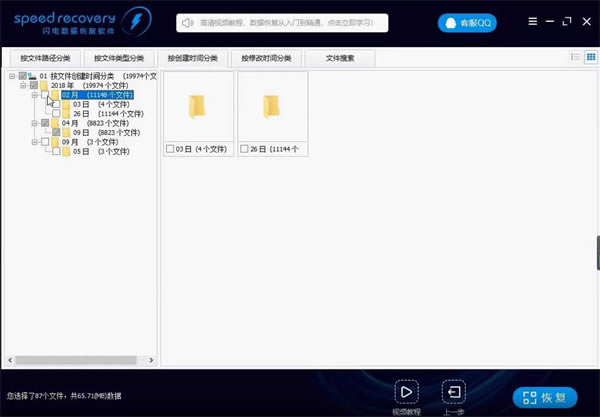
Task: Switch to list view mode icon
Action: click(575, 58)
